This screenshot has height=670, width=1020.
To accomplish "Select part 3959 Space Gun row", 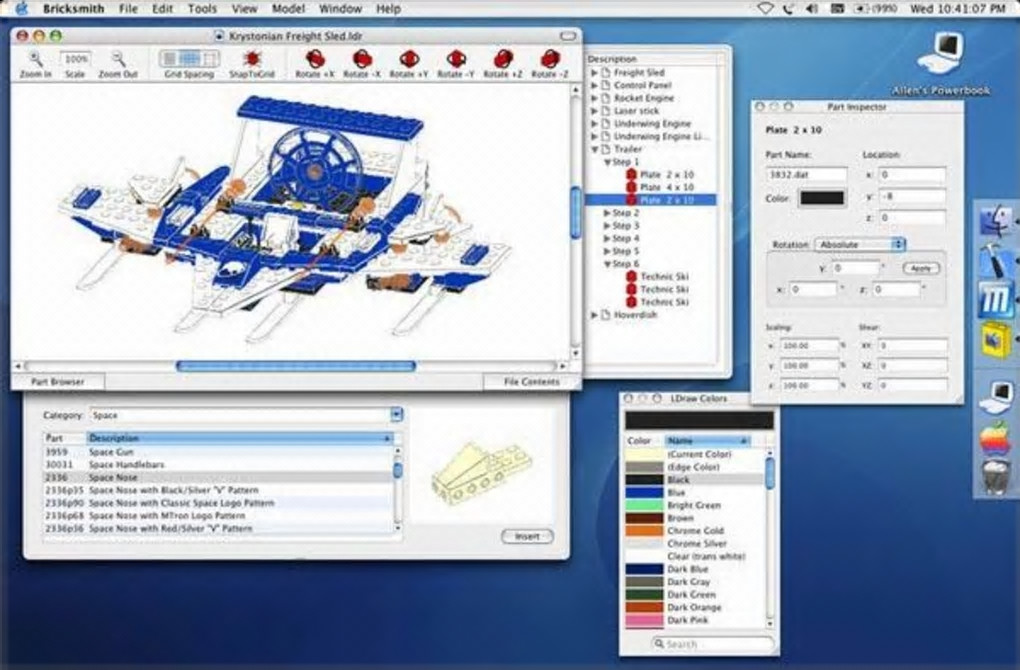I will click(219, 452).
